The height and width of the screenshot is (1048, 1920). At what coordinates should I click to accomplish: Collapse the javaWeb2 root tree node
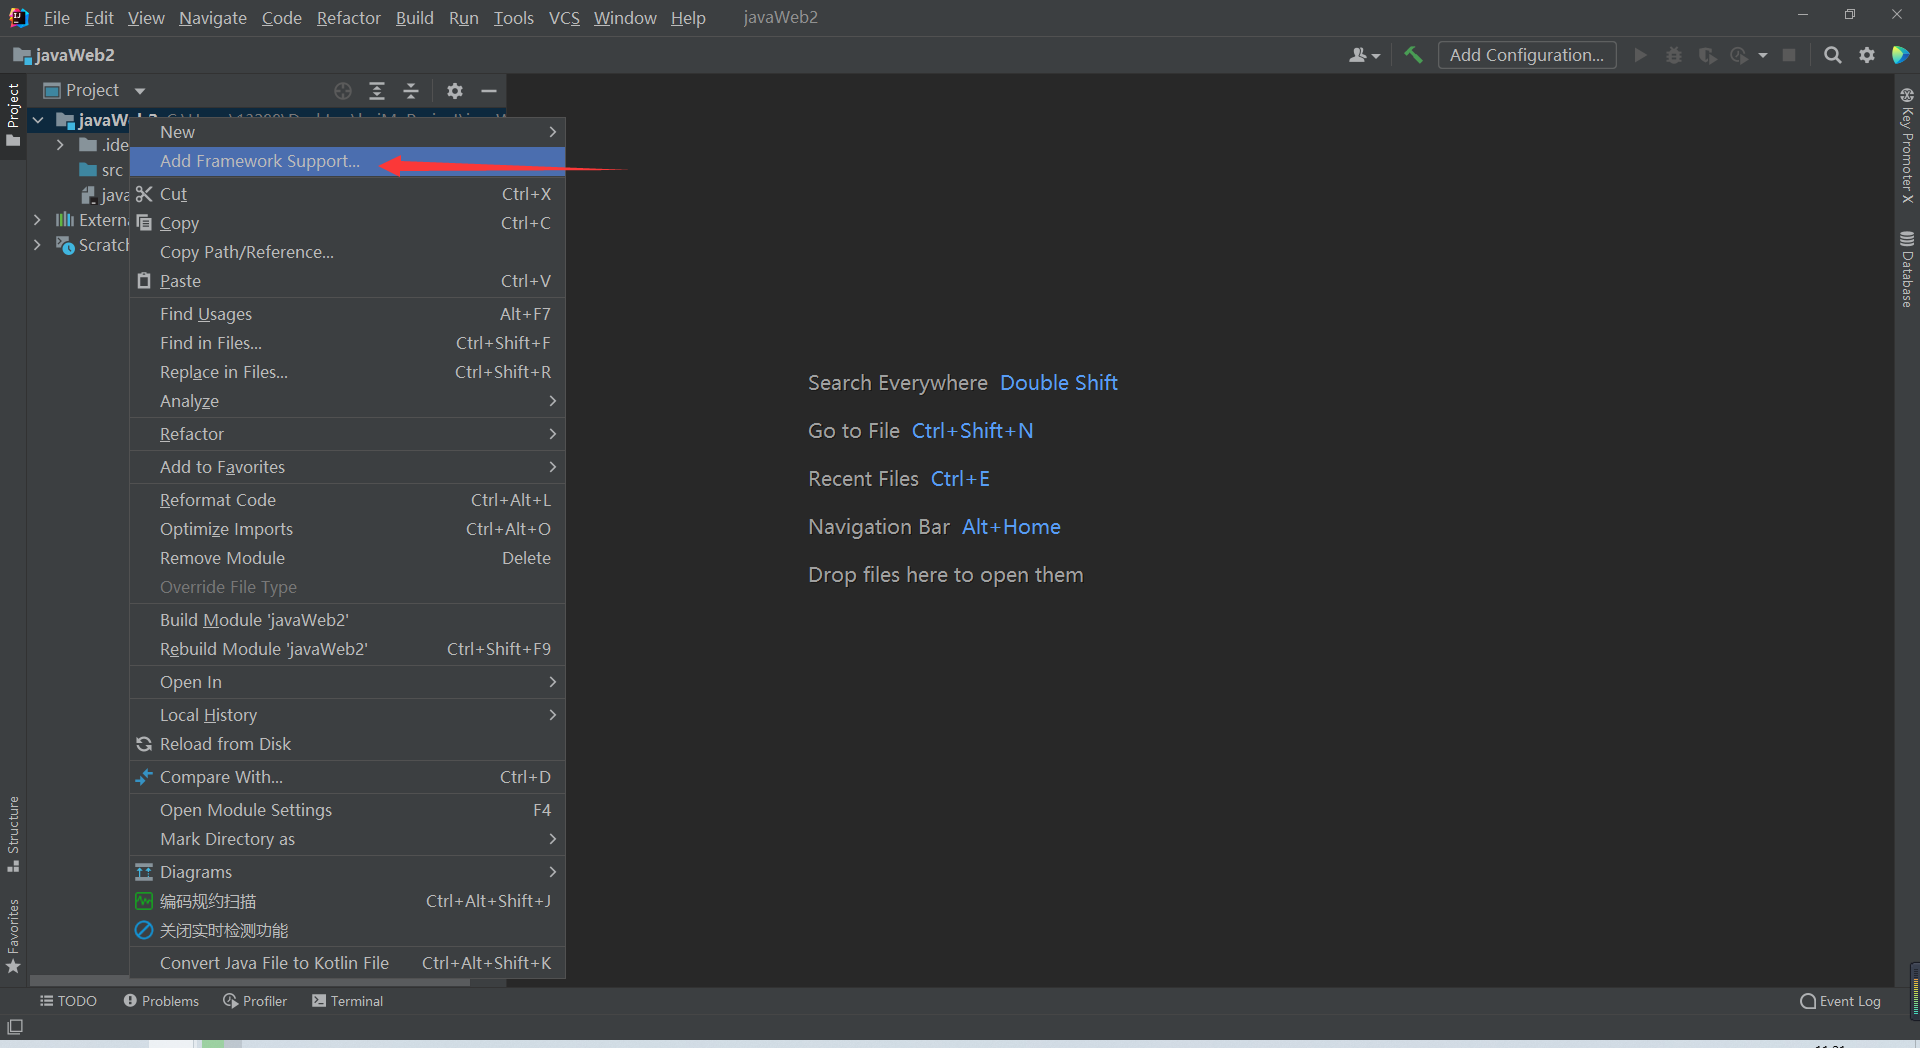38,121
